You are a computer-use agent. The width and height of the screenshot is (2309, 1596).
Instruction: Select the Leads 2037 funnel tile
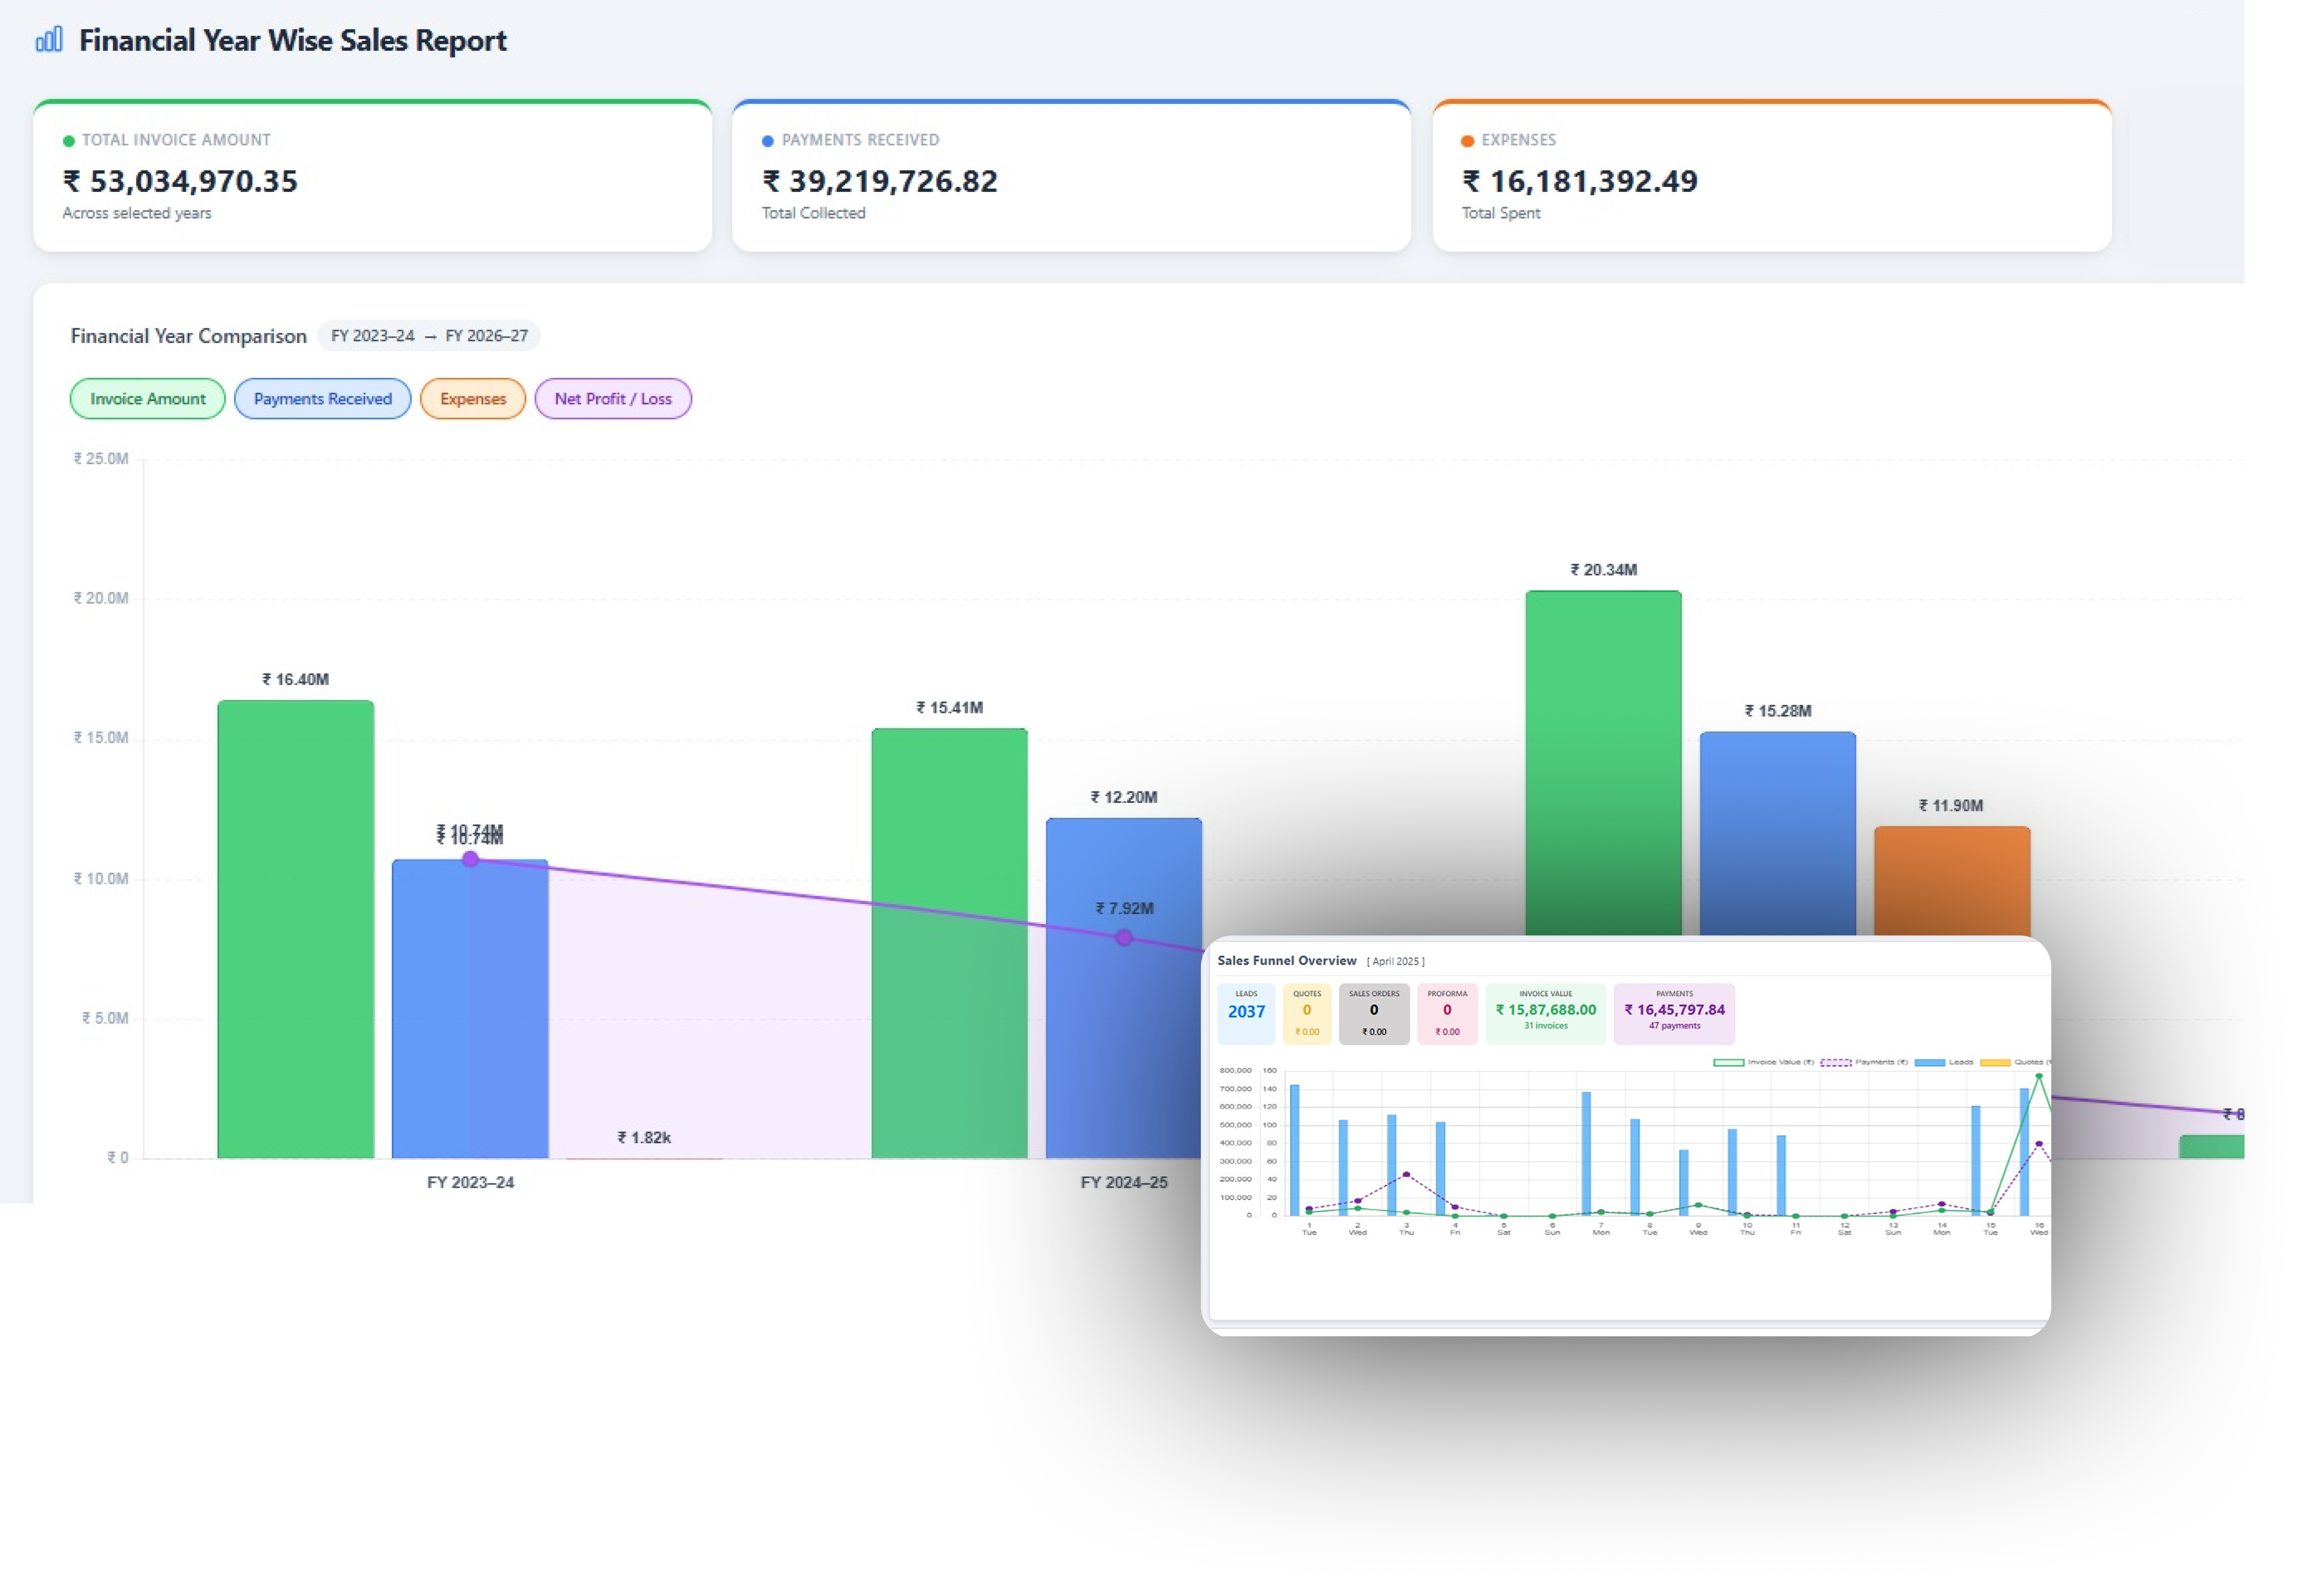1246,1013
